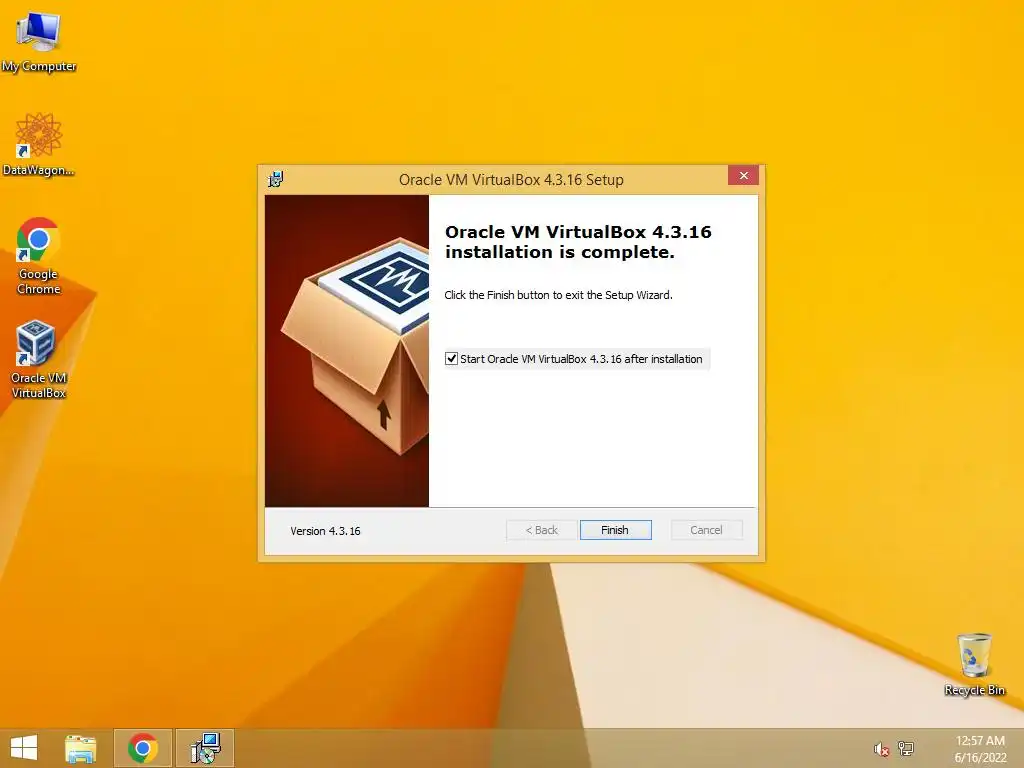Image resolution: width=1024 pixels, height=768 pixels.
Task: Open the My Computer desktop icon
Action: tap(39, 42)
